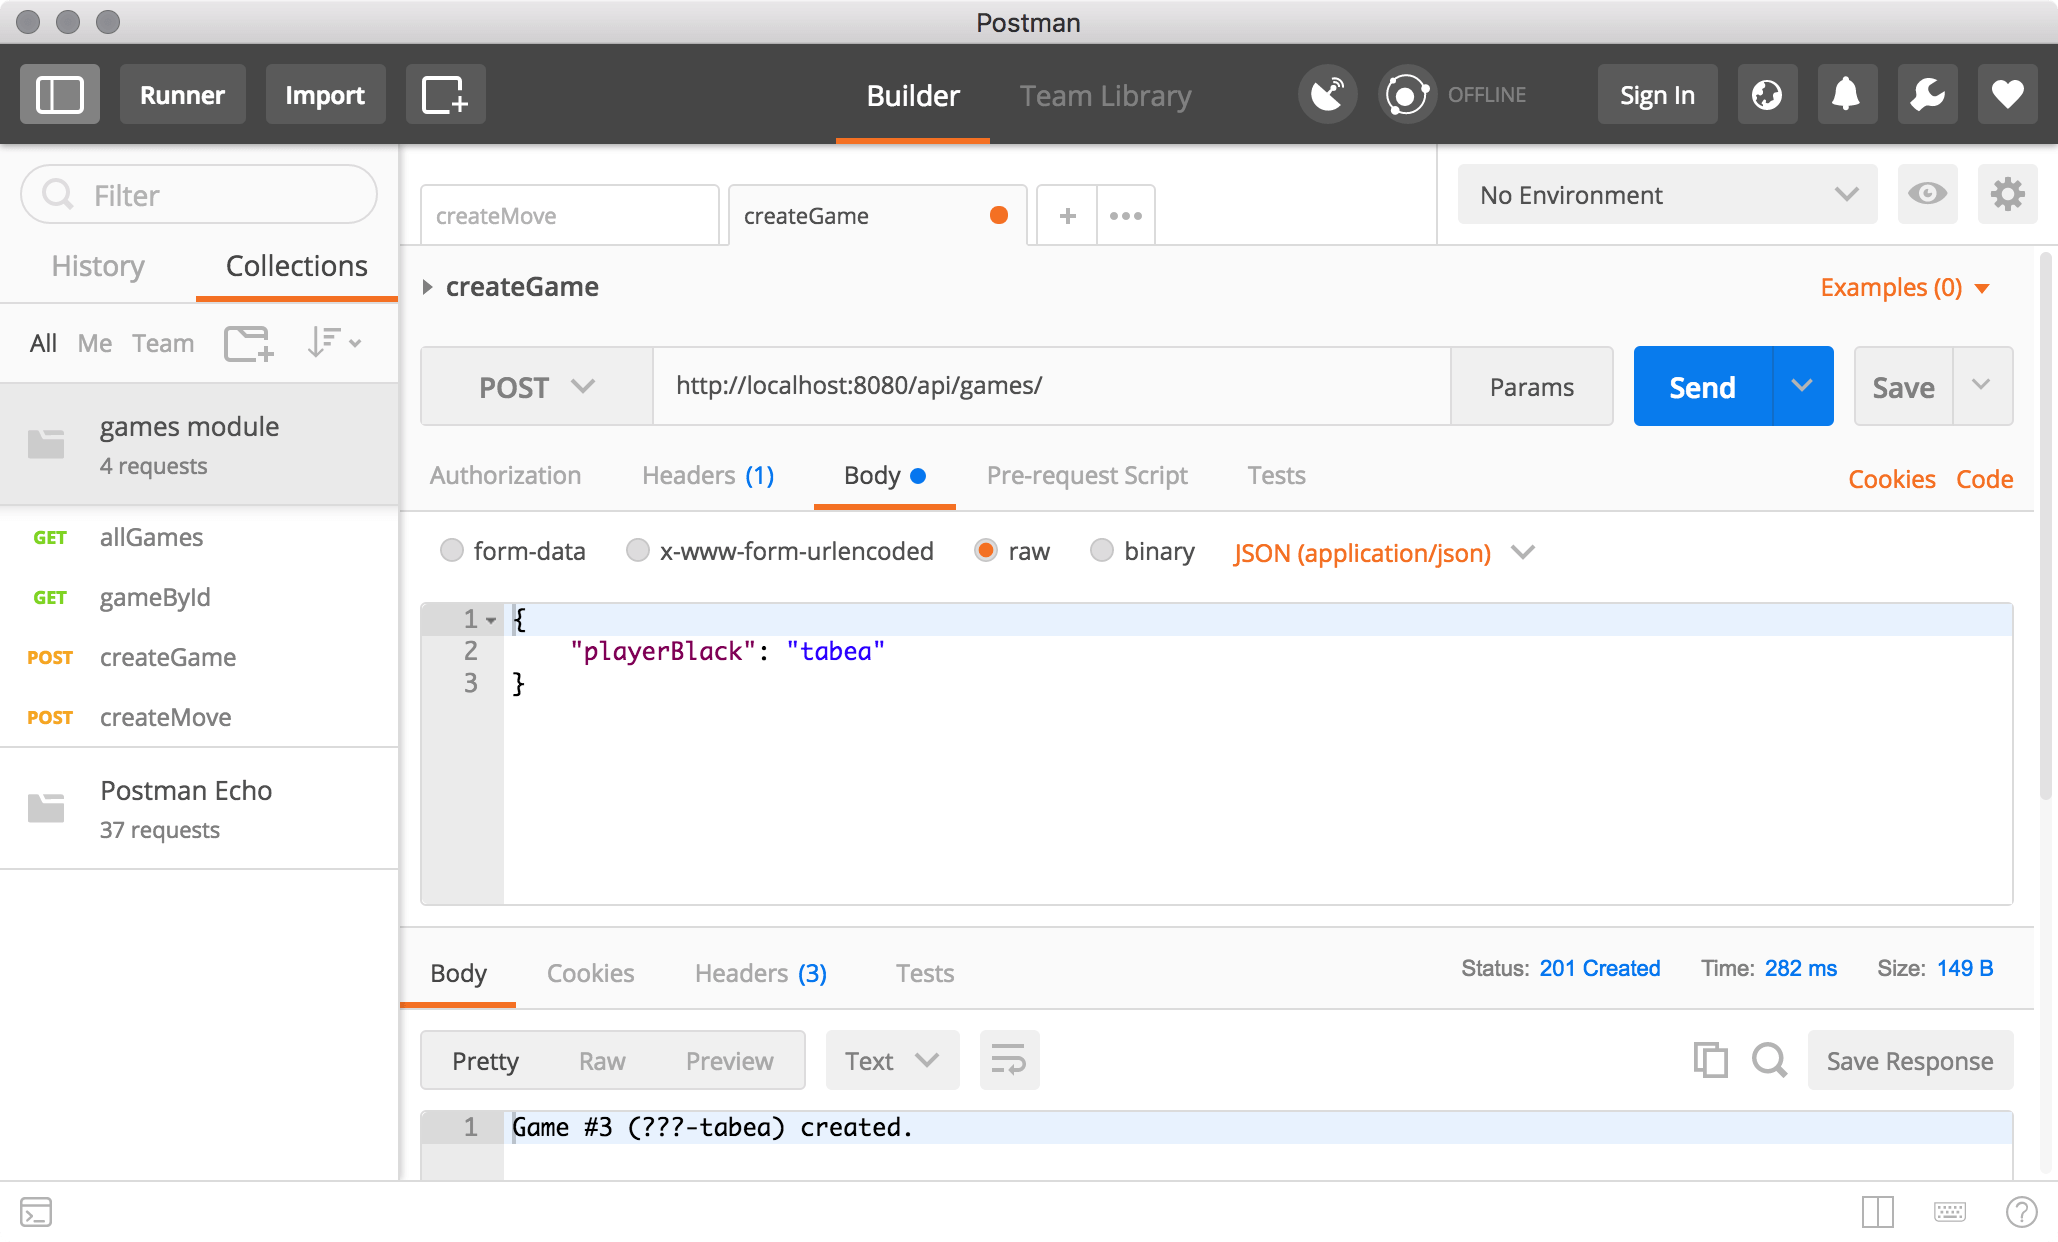This screenshot has height=1242, width=2058.
Task: Open collection sort order menu
Action: (x=334, y=343)
